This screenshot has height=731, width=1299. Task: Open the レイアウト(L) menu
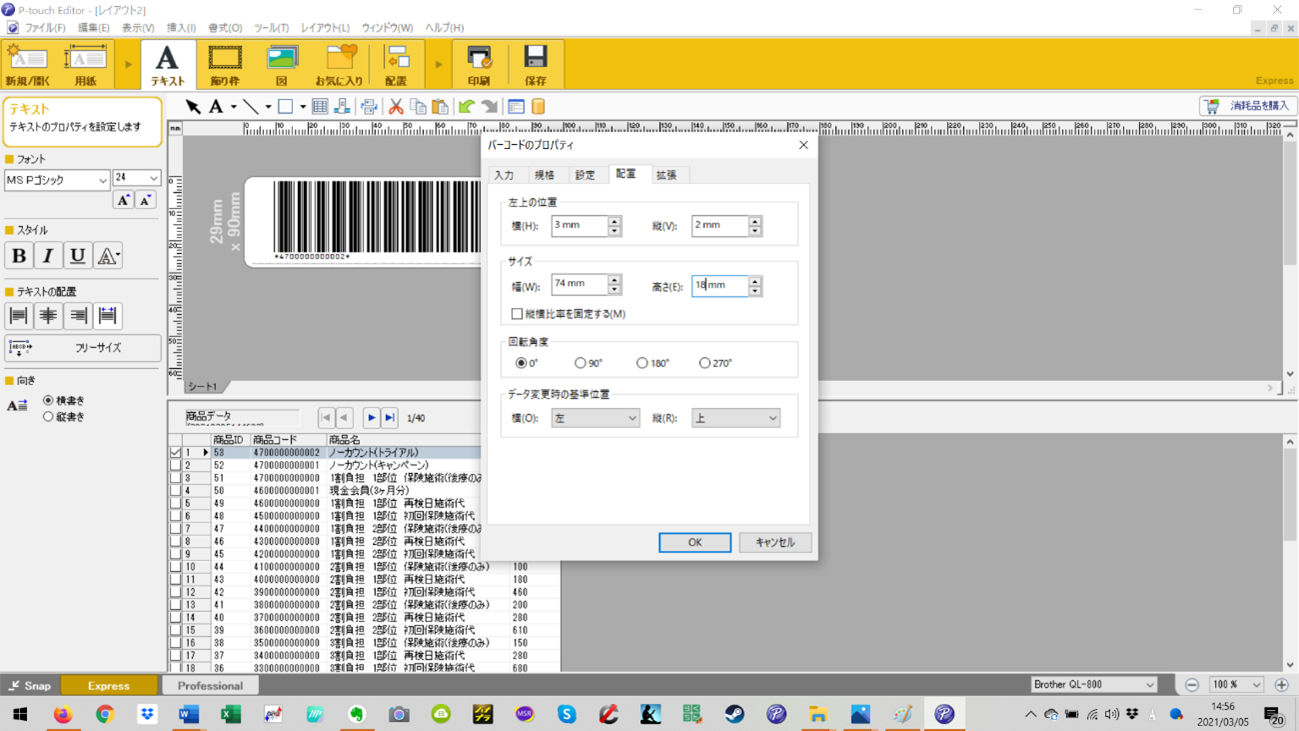click(325, 28)
